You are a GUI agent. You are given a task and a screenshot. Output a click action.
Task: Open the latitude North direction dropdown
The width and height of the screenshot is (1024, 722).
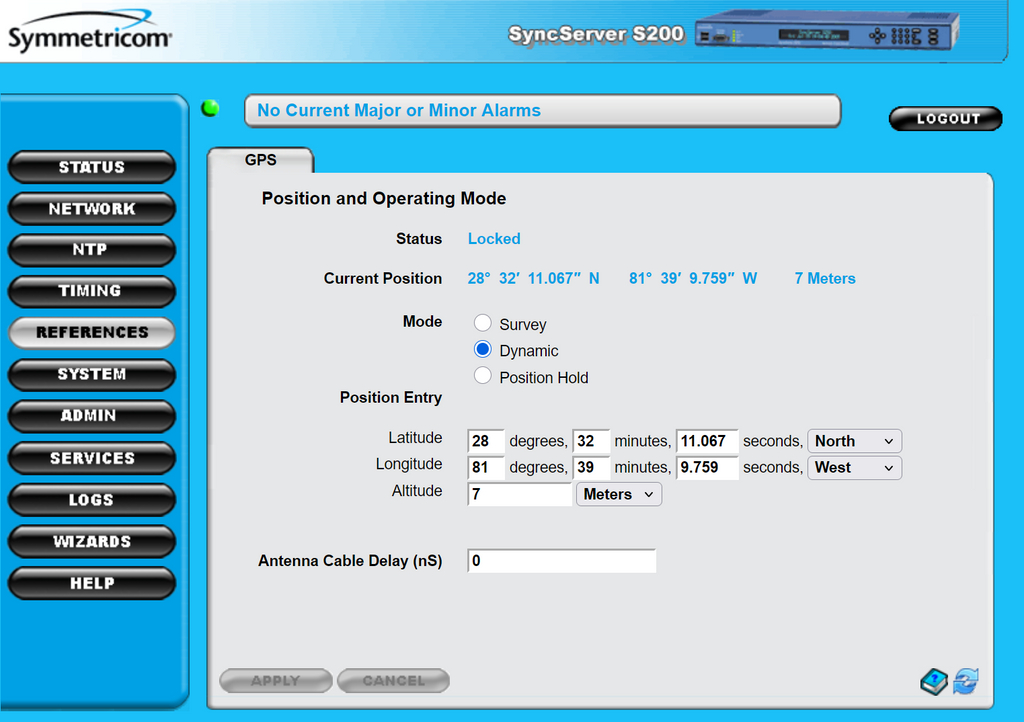tap(854, 441)
